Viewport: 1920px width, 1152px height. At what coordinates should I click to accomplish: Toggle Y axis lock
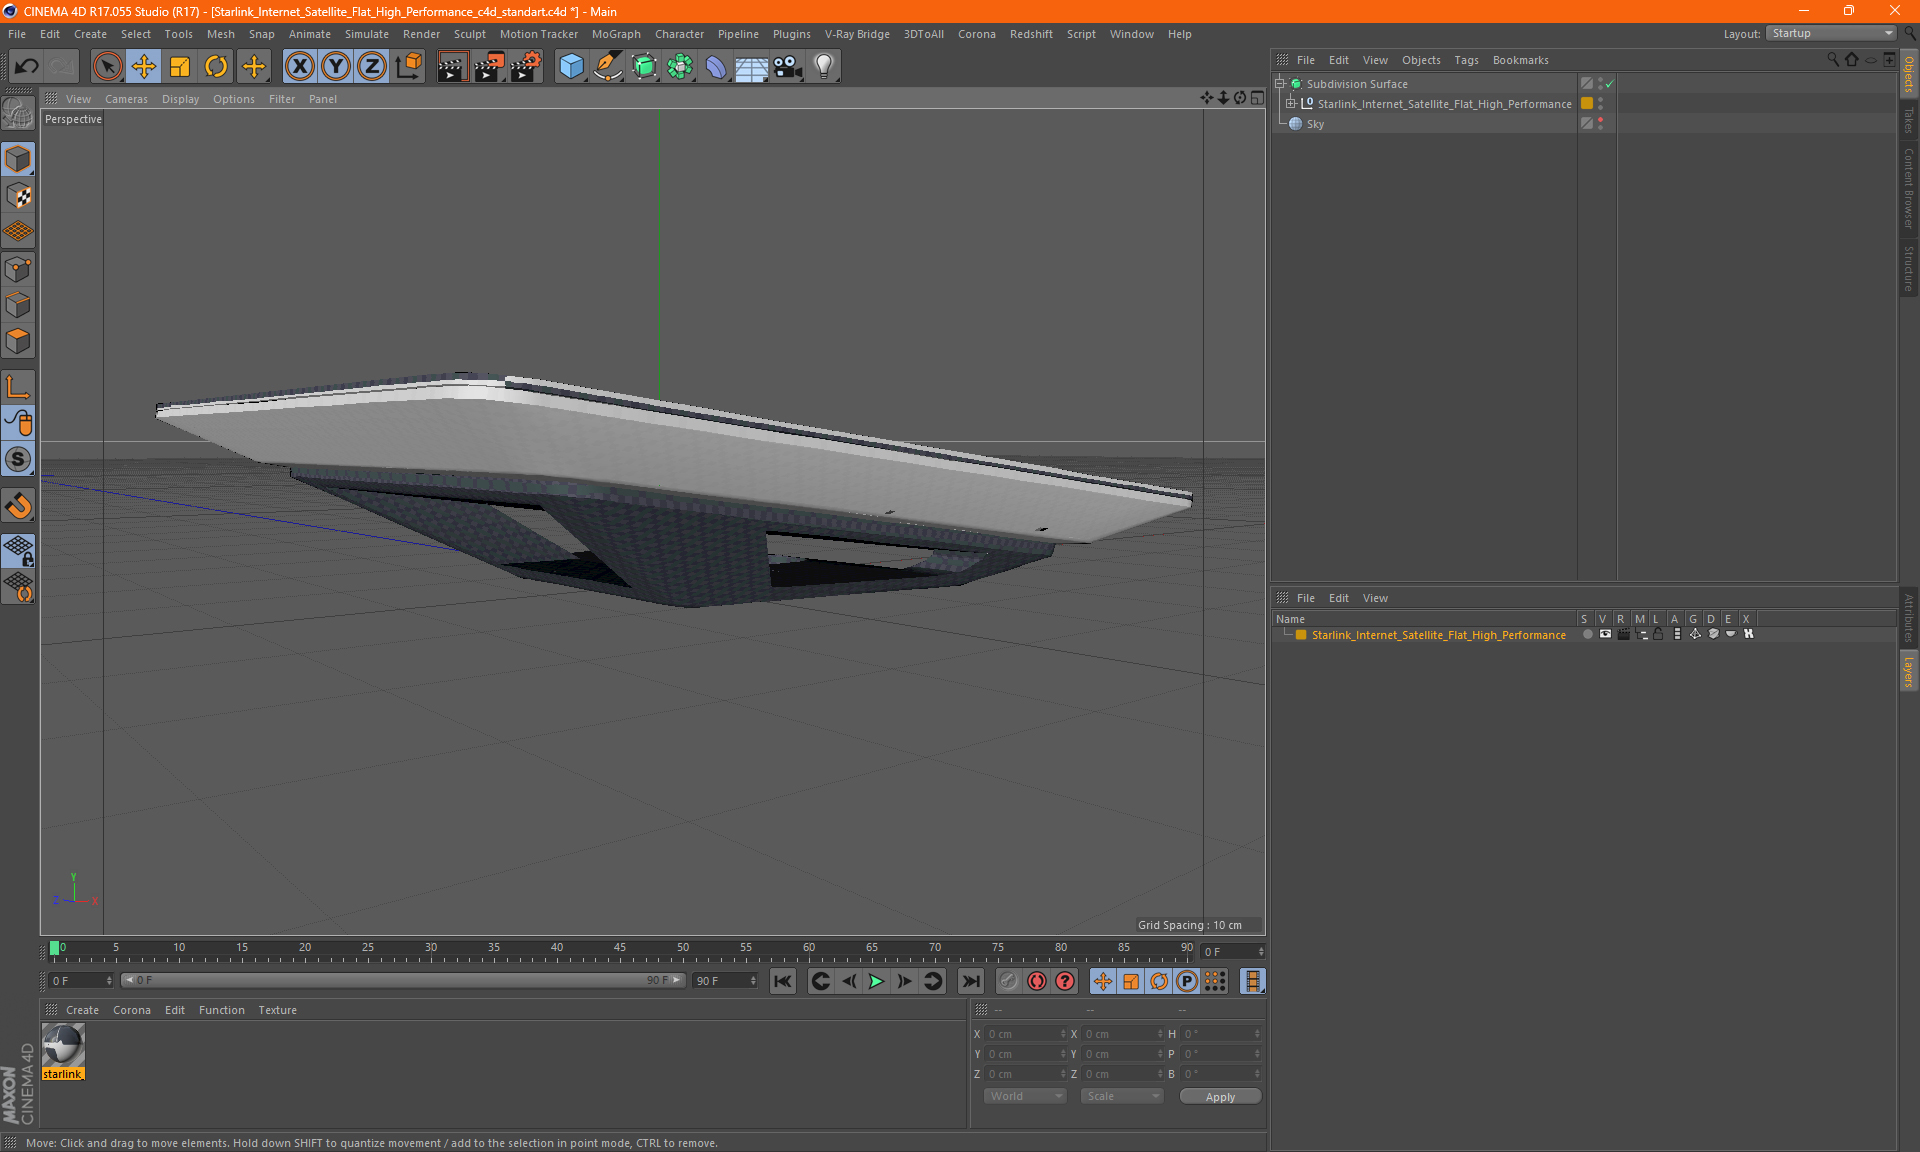336,67
